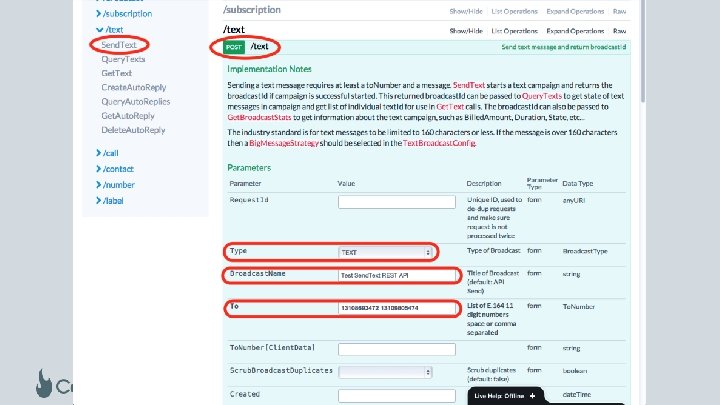Open QueryTexts in the sidebar

[x=123, y=59]
